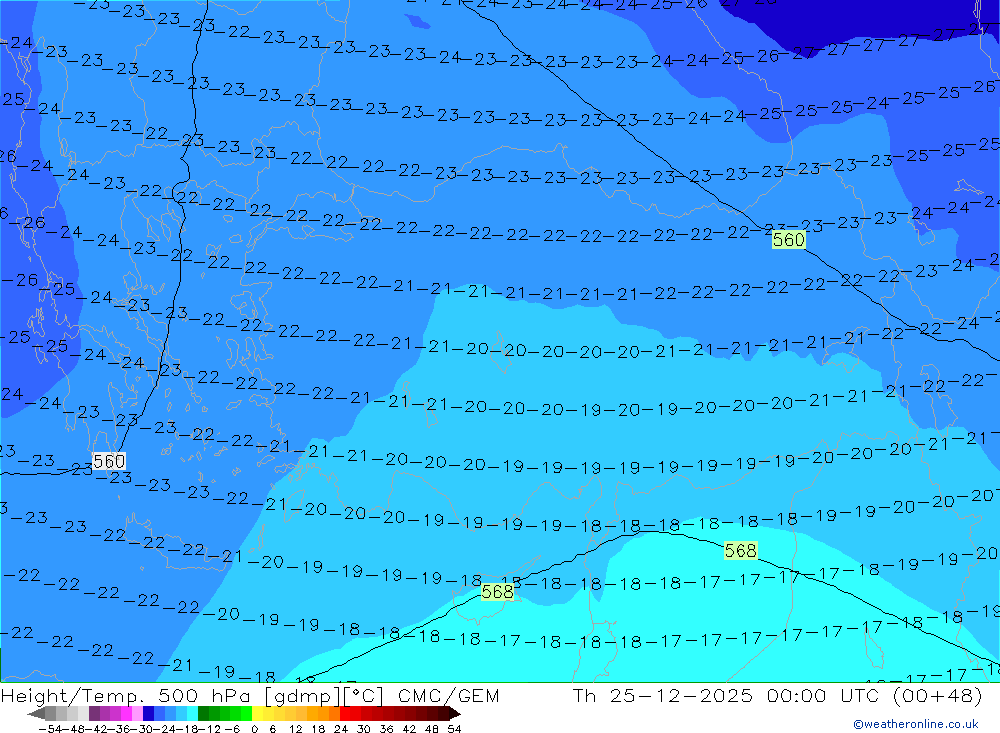Click the yellow 0 degree legend swatch
Screen dimensions: 1000x733
point(258,714)
